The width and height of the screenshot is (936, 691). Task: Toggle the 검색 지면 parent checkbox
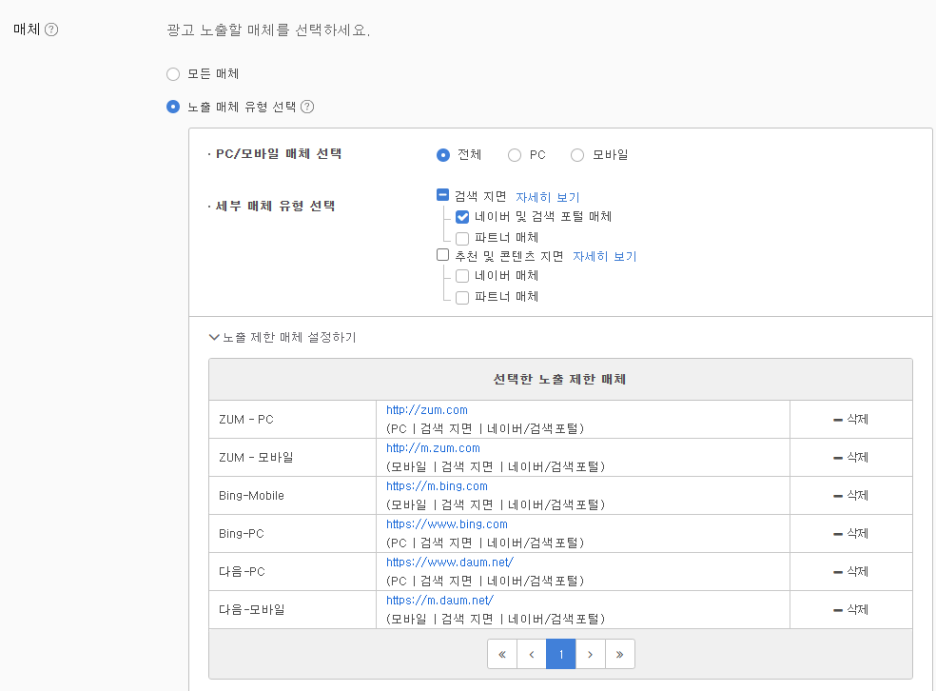tap(442, 195)
